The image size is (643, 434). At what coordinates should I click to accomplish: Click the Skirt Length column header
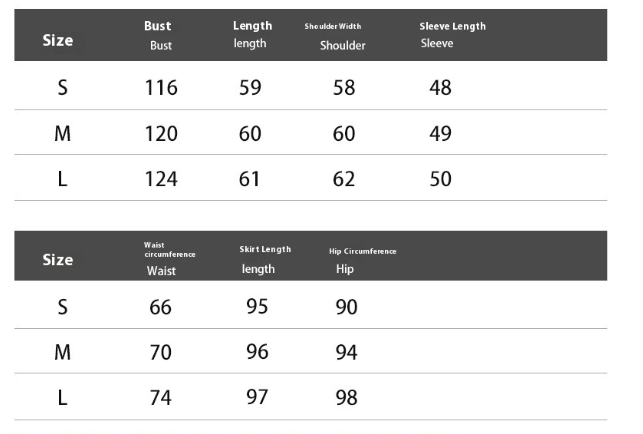(x=263, y=258)
